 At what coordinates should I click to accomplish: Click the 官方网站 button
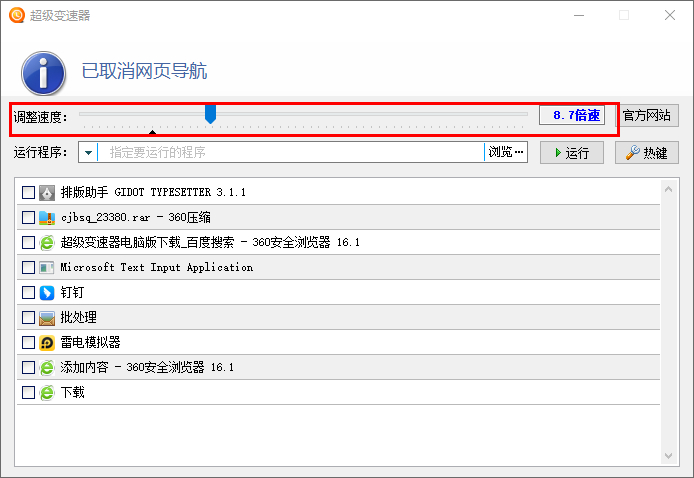click(647, 116)
